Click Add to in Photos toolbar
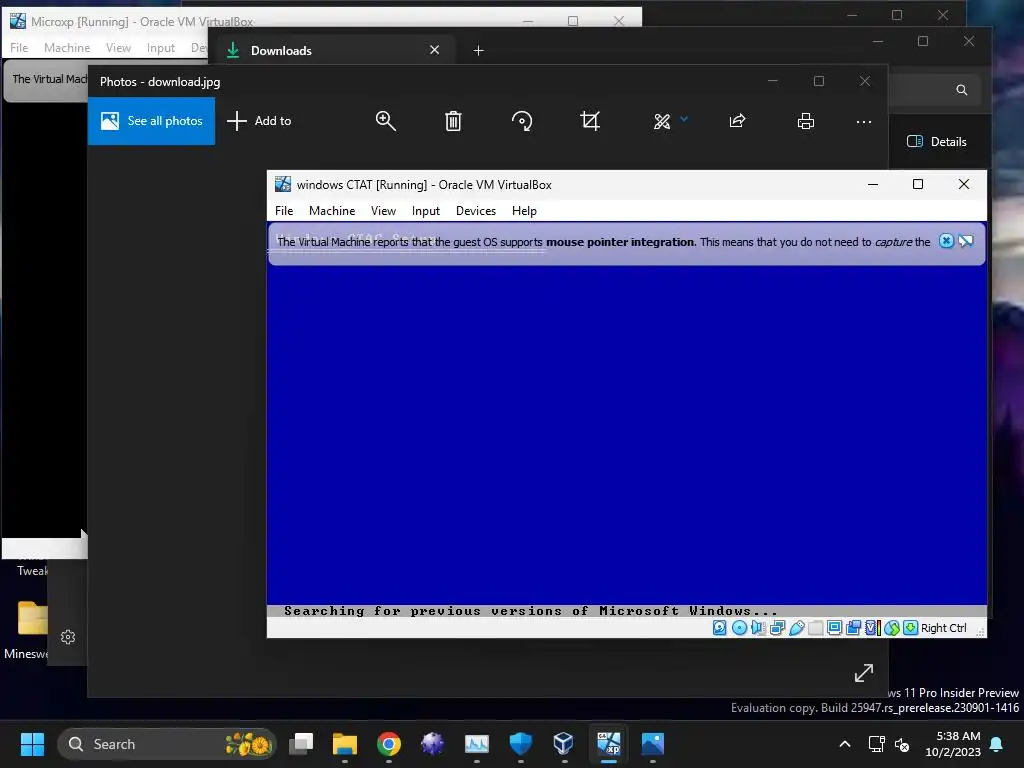 coord(259,121)
